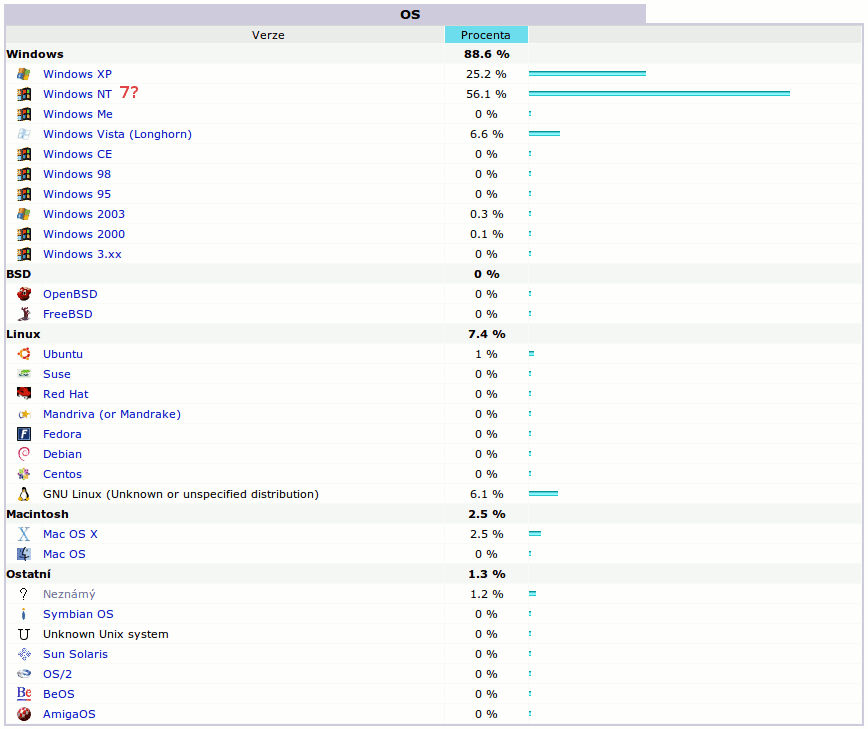Click the Suse logo icon
The width and height of the screenshot is (868, 729).
24,374
